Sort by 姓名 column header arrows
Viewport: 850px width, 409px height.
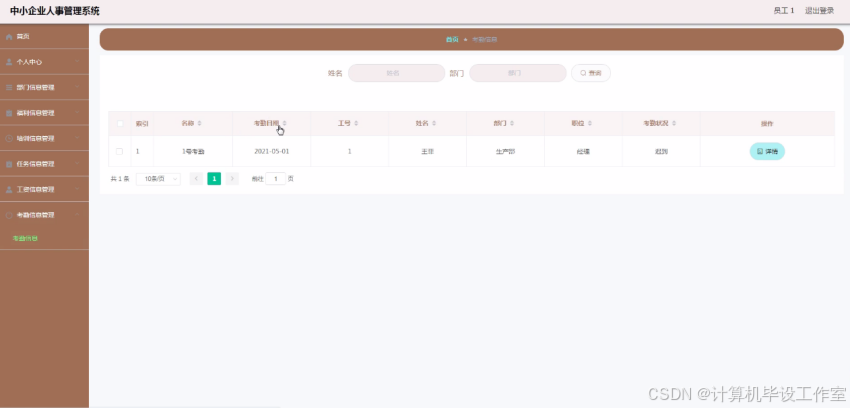434,124
